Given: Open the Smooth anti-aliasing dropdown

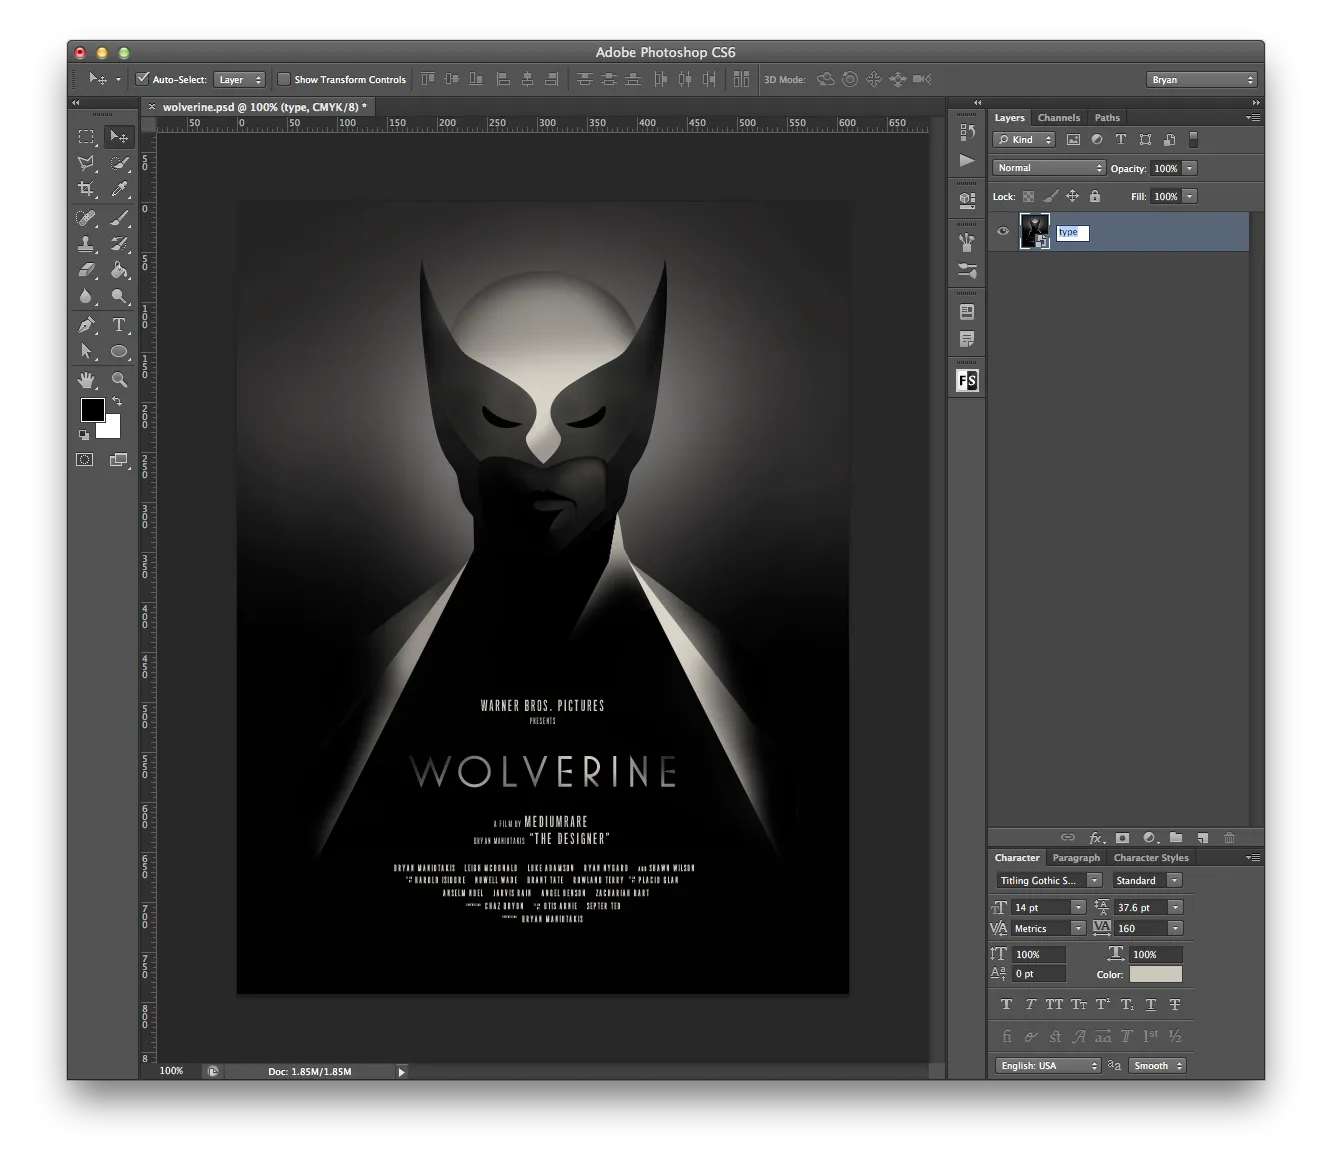Looking at the screenshot, I should tap(1158, 1066).
